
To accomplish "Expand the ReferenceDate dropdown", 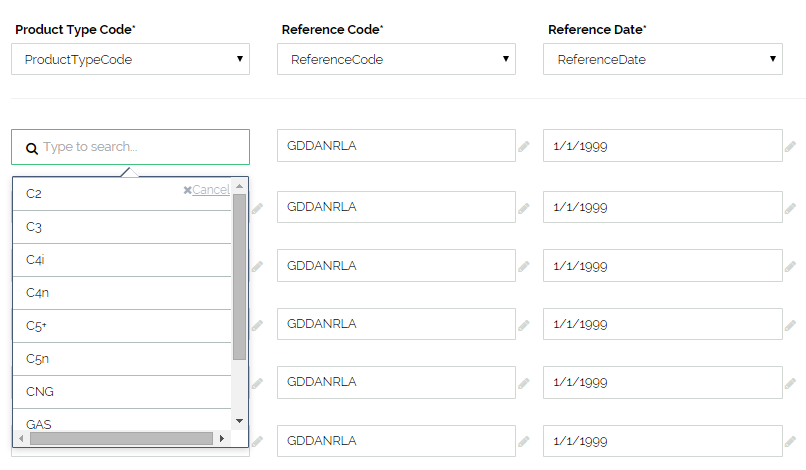I will [663, 59].
